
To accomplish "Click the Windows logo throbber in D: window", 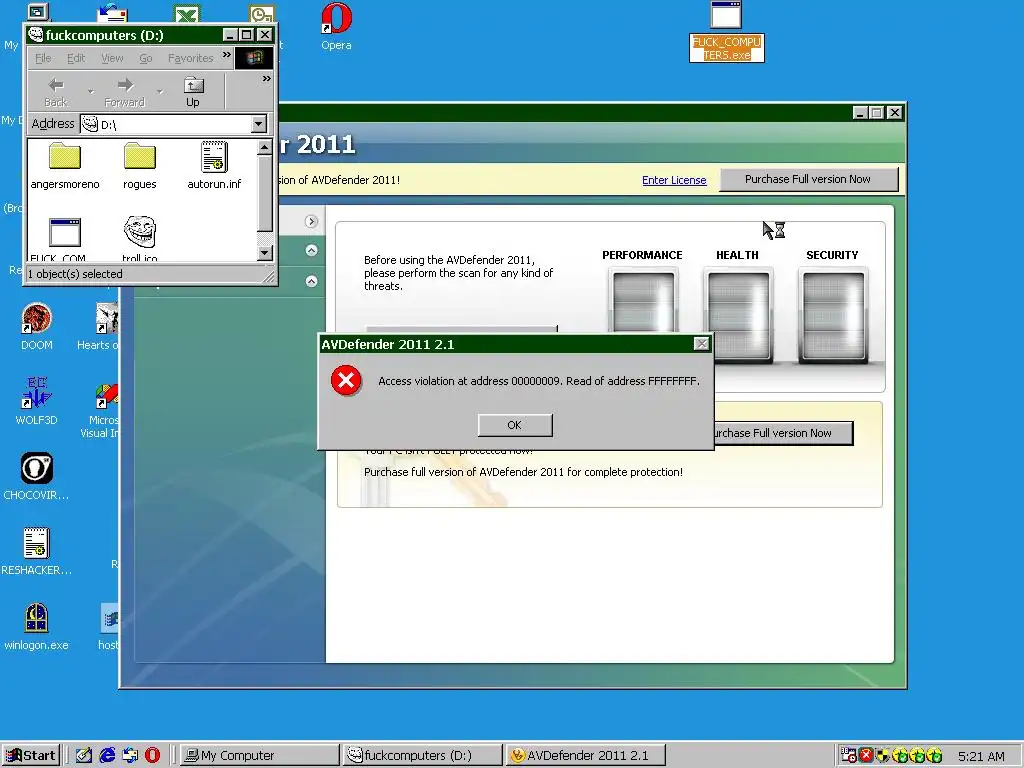I will pyautogui.click(x=254, y=58).
